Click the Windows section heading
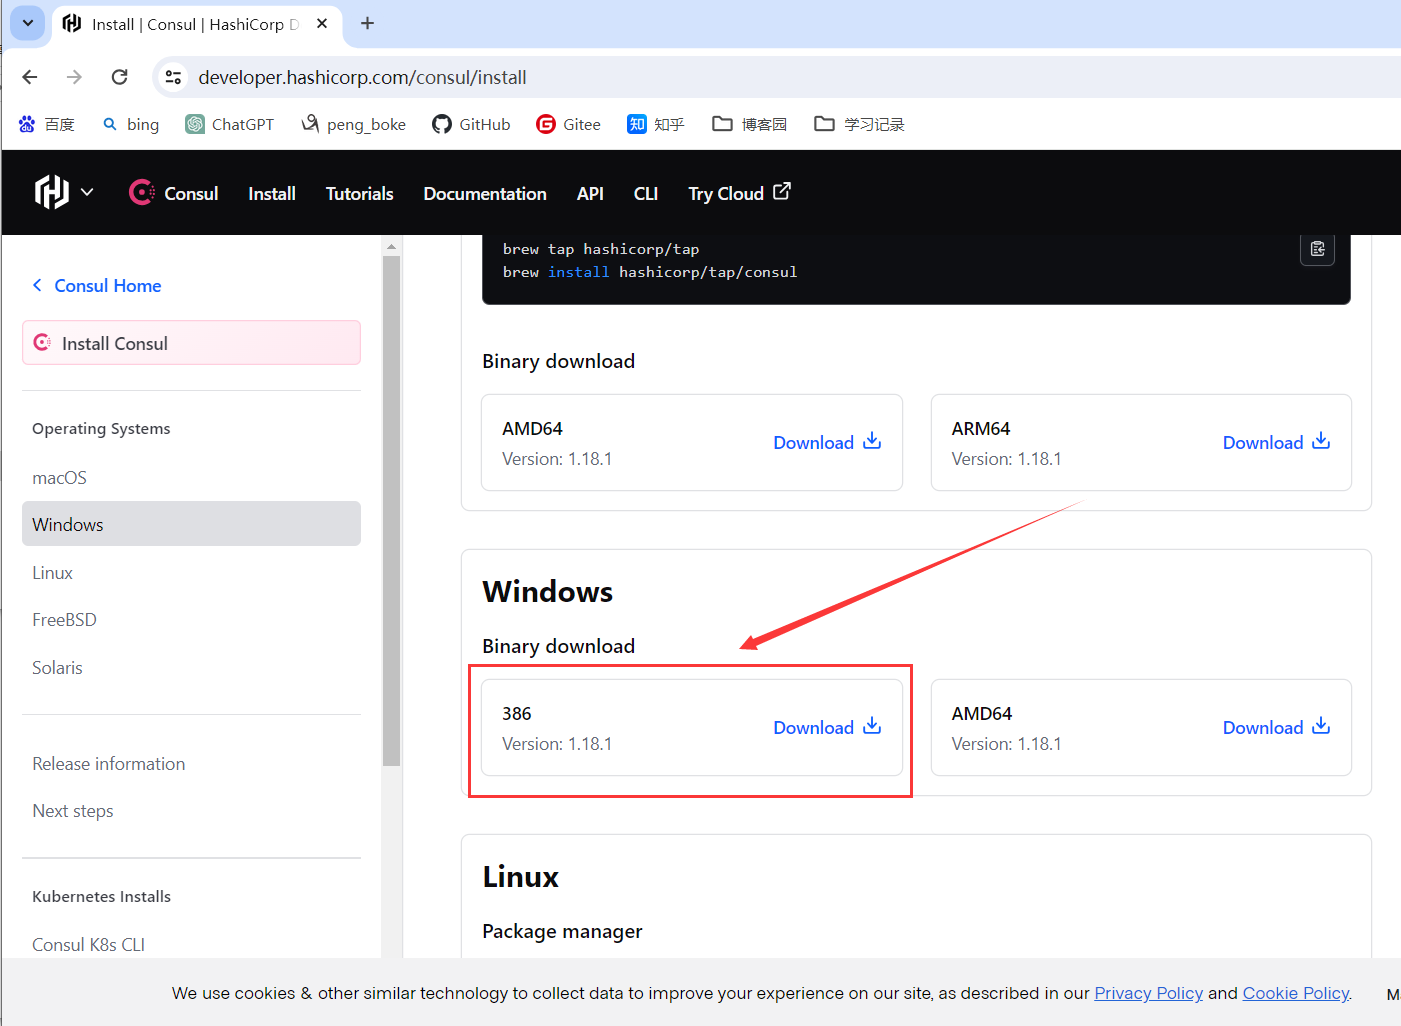 (547, 591)
